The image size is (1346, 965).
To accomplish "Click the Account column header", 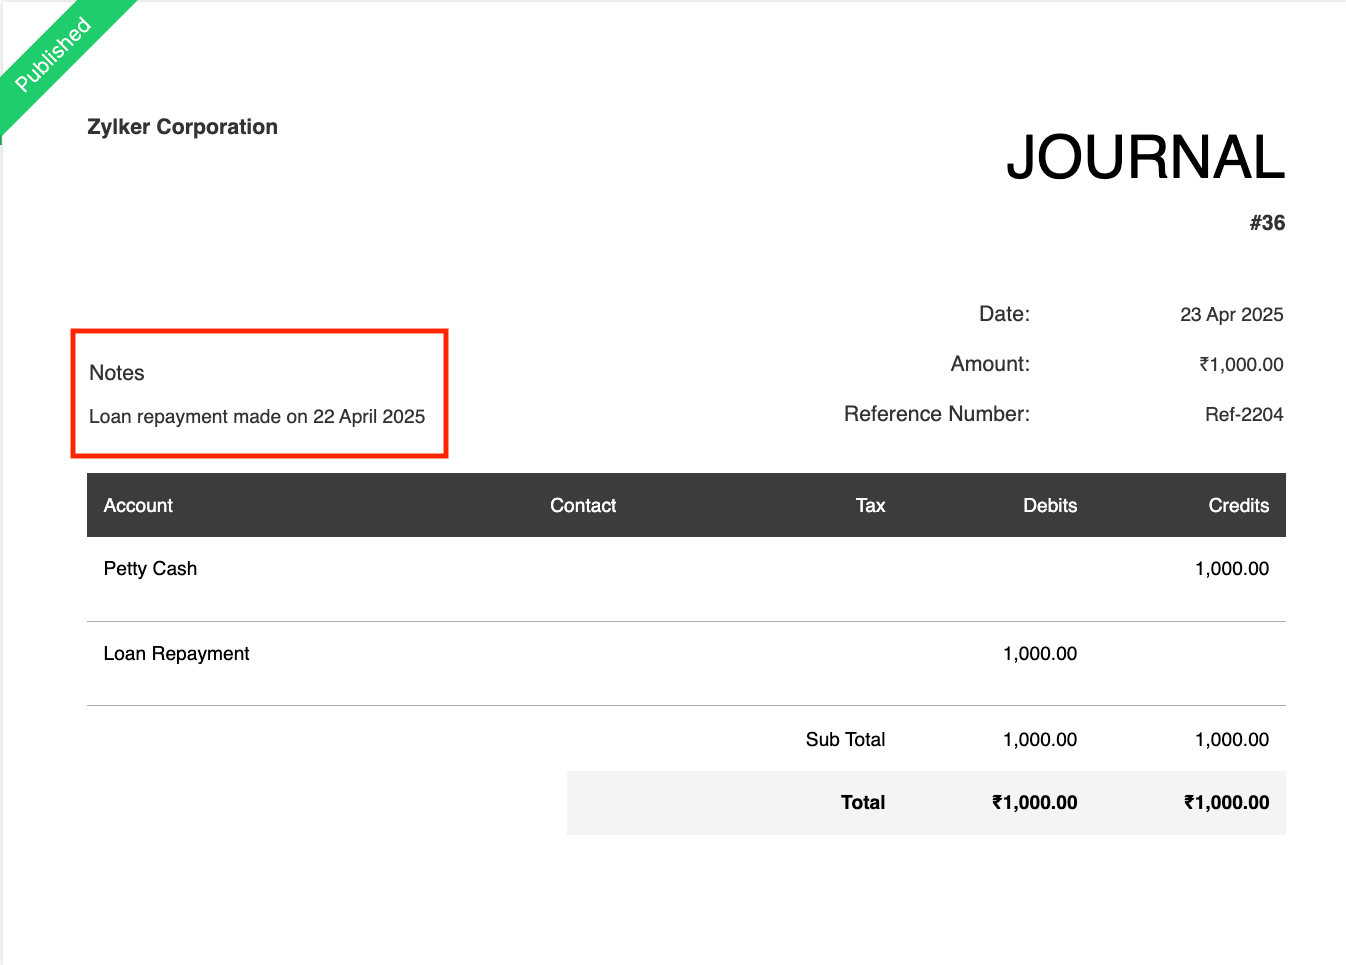I will pyautogui.click(x=137, y=505).
